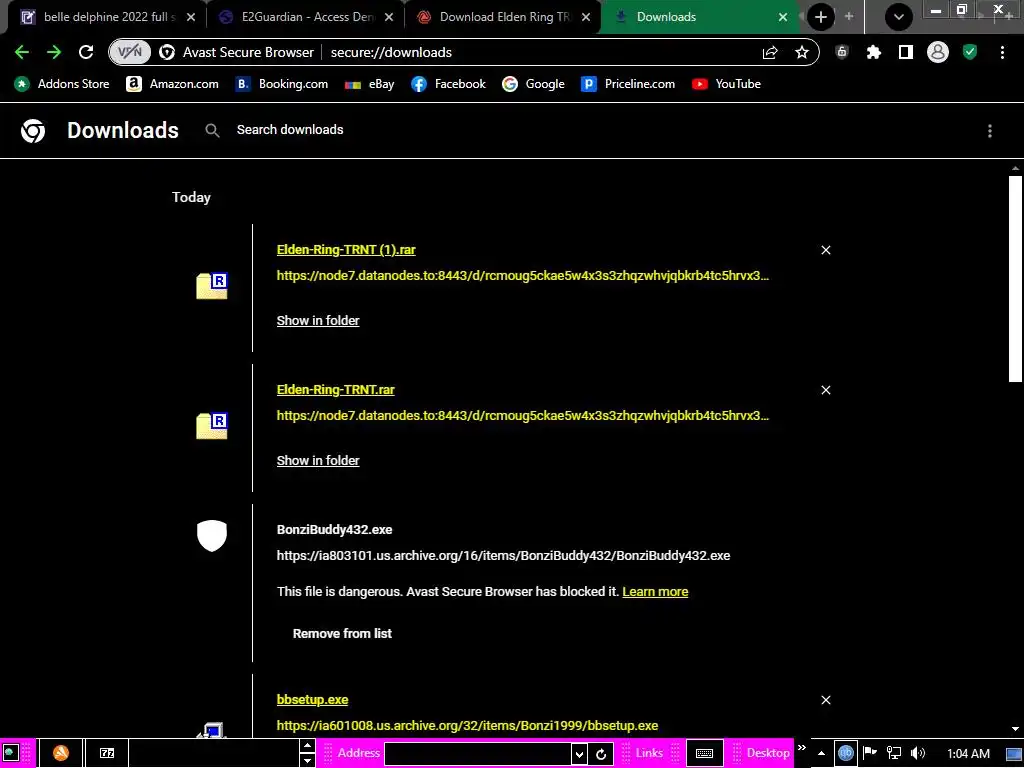
Task: Open the Facebook bookmark
Action: [448, 84]
